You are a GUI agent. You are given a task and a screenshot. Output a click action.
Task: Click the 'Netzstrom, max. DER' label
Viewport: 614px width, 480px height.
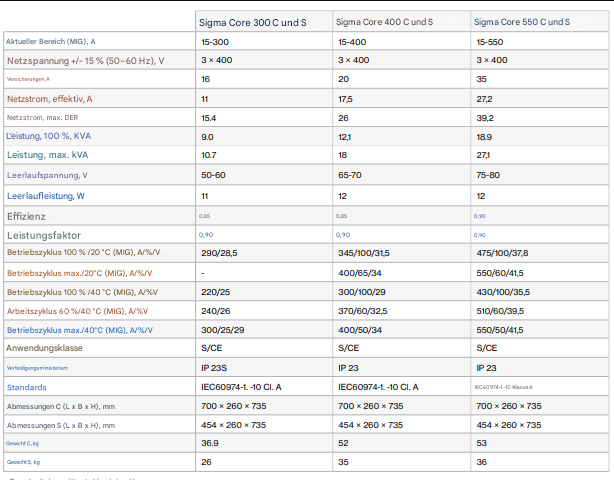coord(42,117)
